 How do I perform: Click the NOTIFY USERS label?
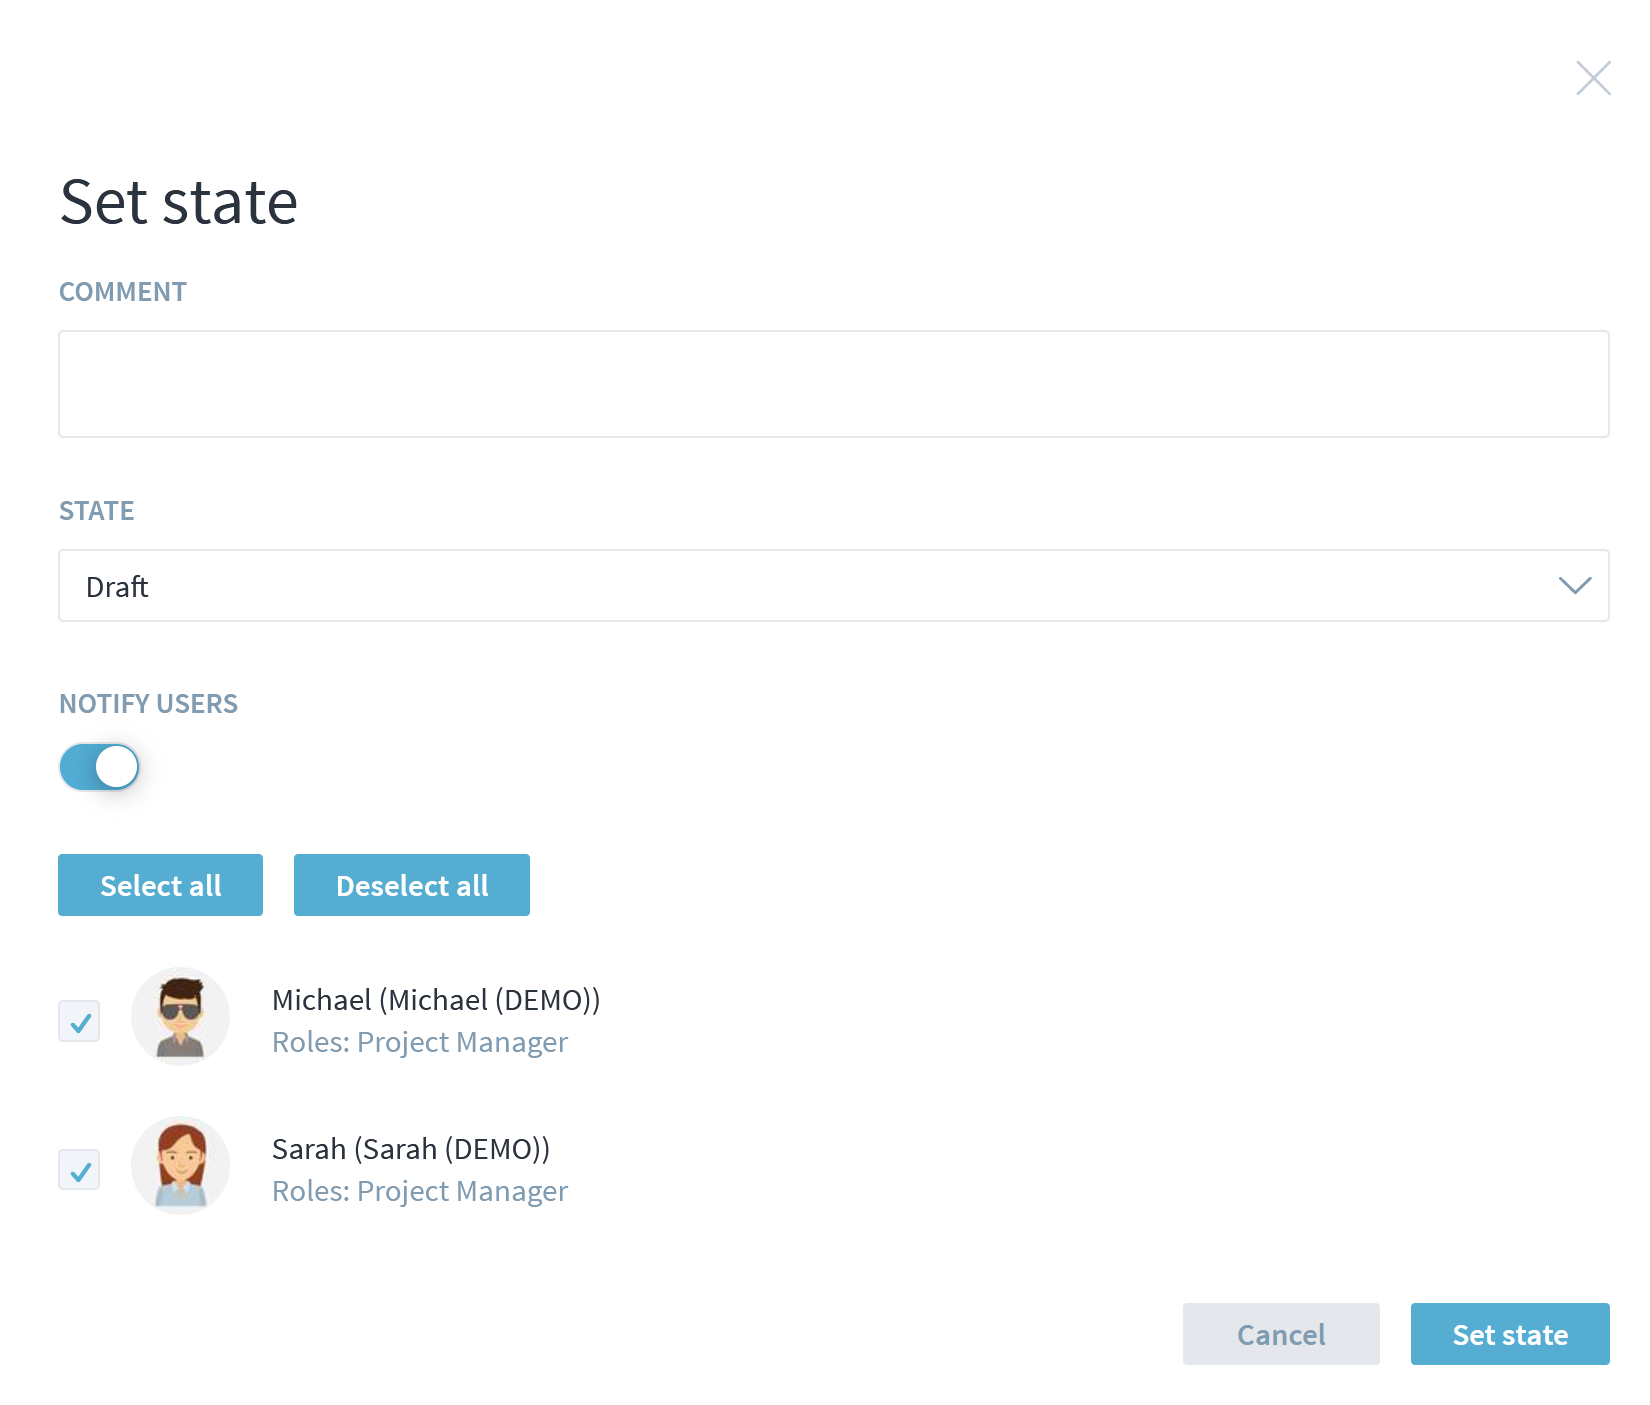pos(148,704)
